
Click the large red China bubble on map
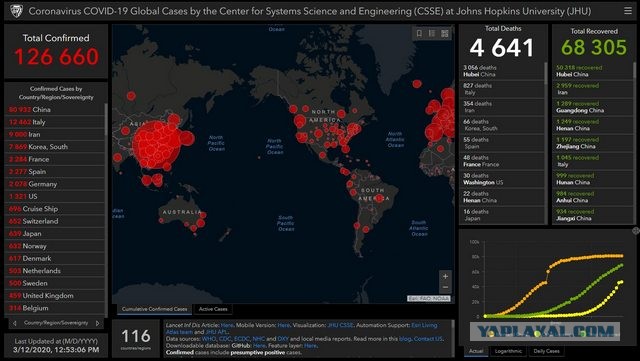click(156, 144)
